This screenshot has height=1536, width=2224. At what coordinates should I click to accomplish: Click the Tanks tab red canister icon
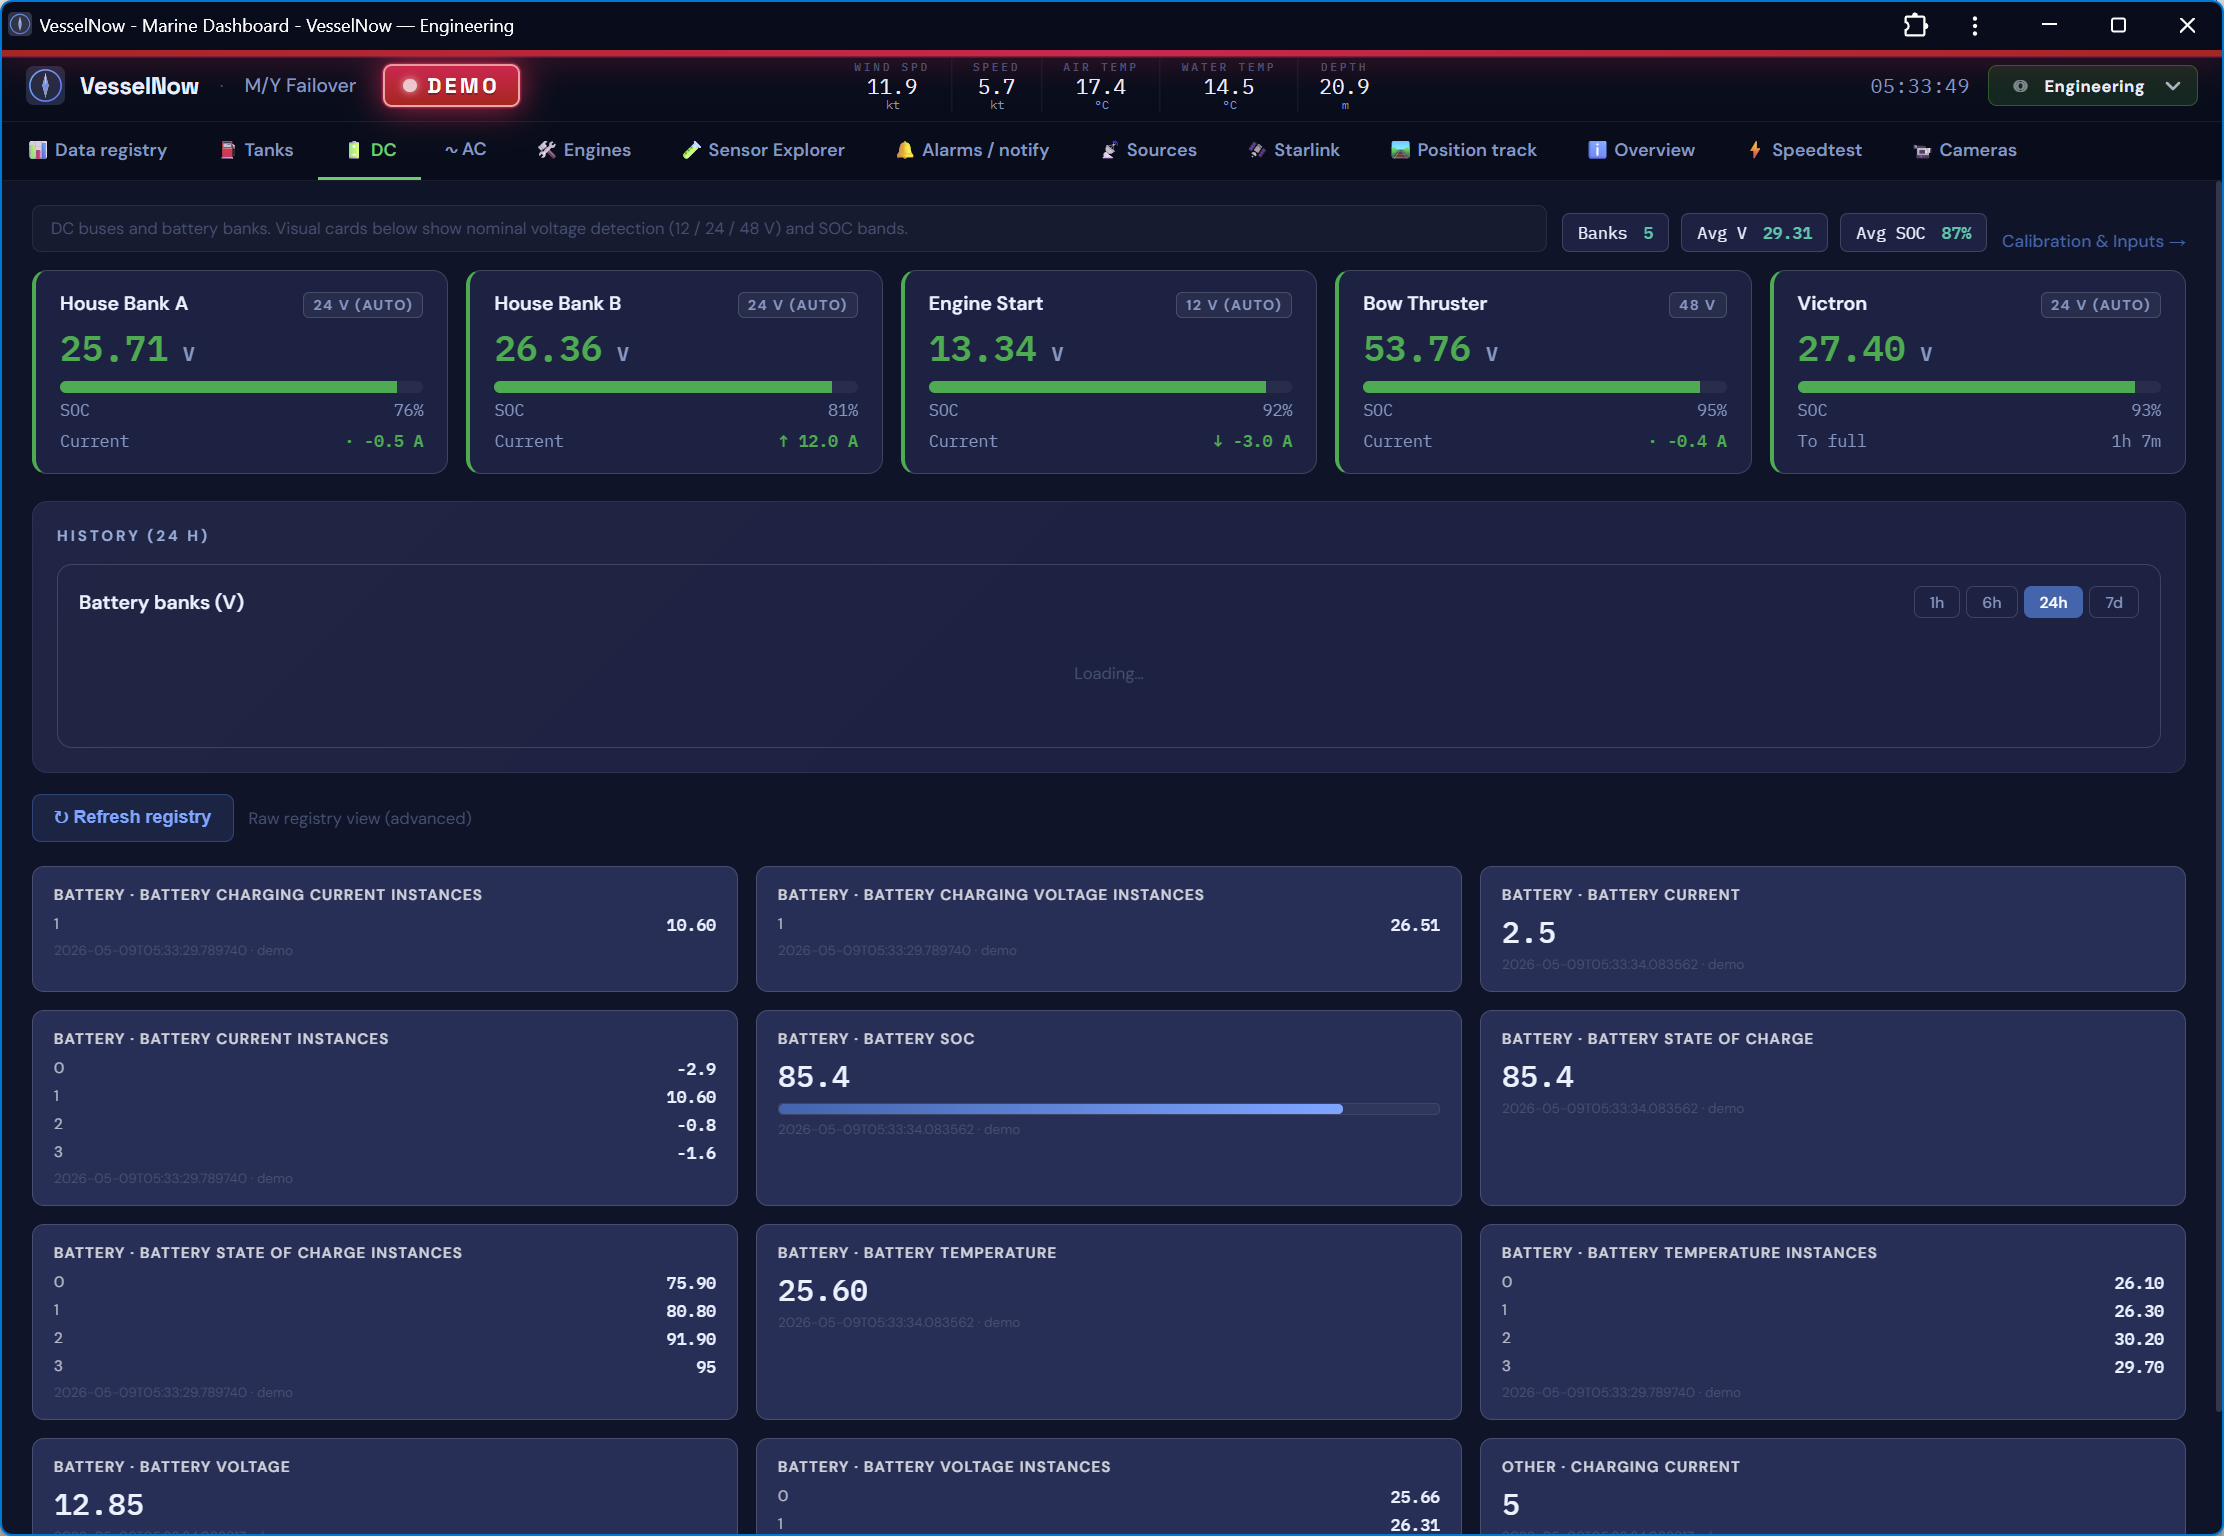click(x=228, y=150)
